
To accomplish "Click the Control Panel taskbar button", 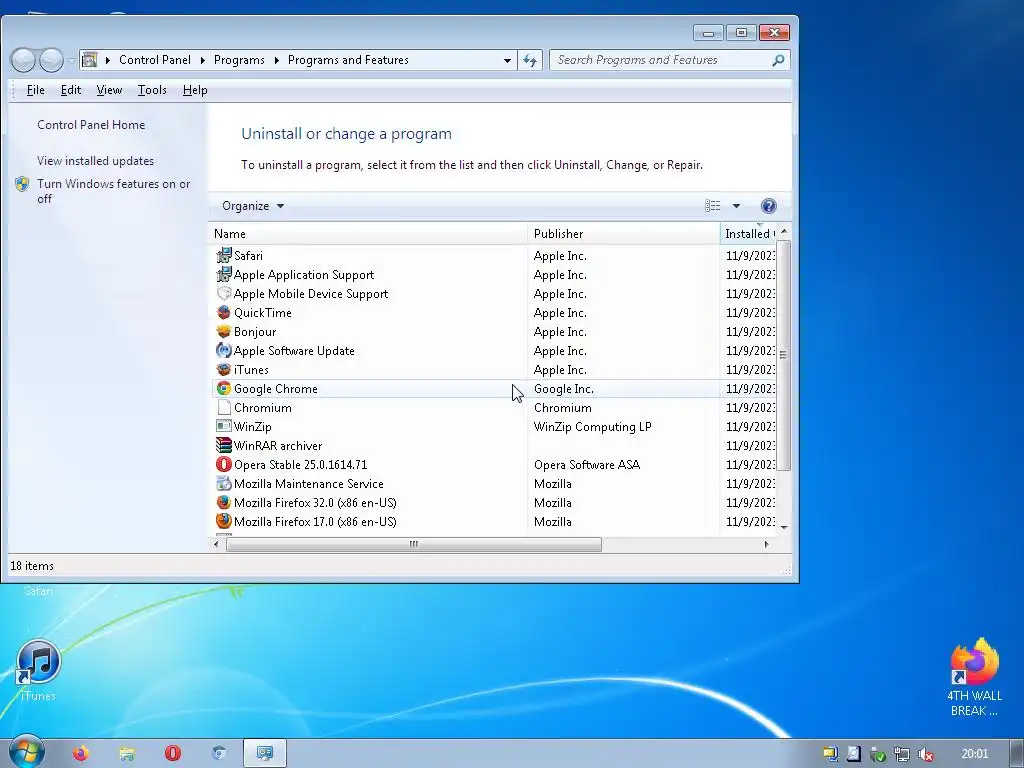I will (x=264, y=753).
